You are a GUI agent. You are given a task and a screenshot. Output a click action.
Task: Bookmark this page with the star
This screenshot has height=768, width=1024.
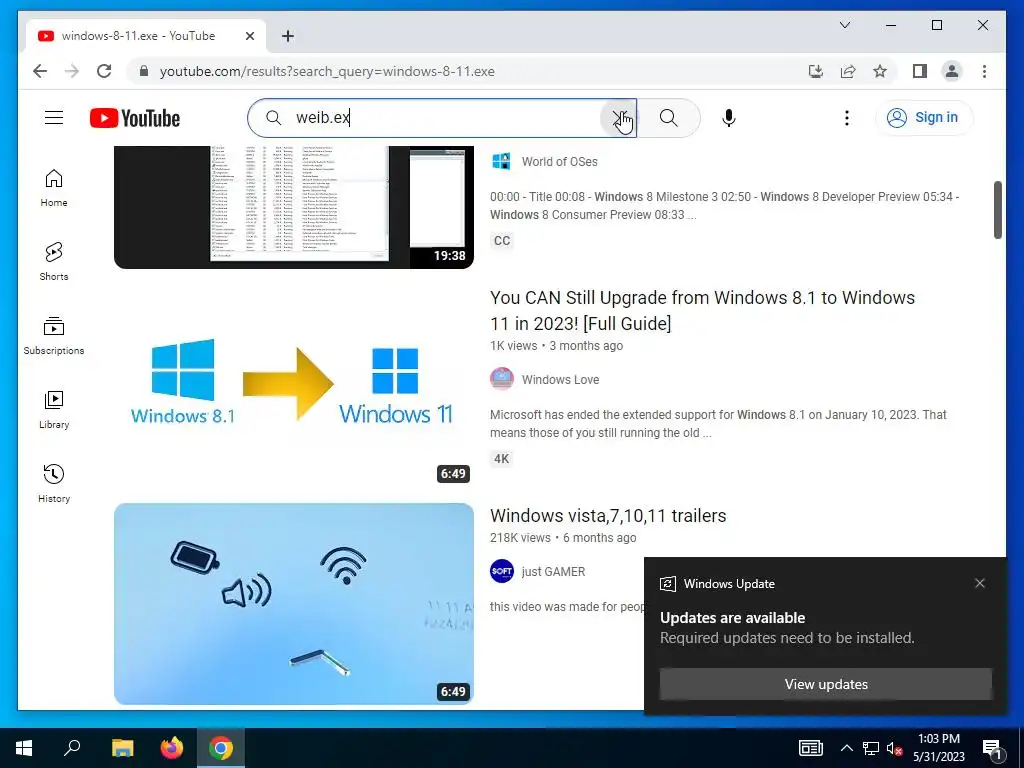coord(880,71)
